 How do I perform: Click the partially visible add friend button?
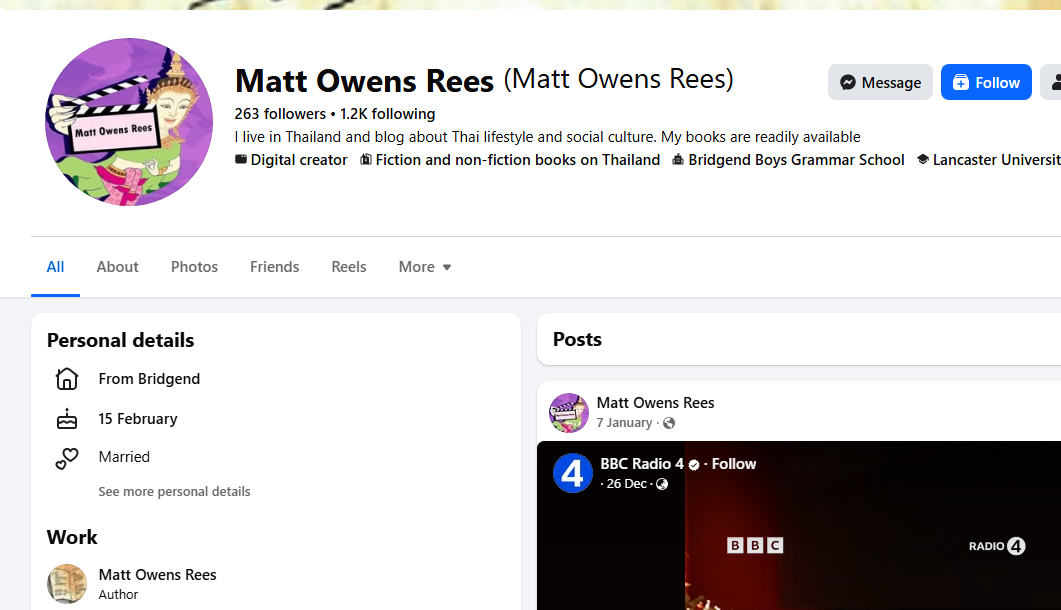click(1051, 82)
